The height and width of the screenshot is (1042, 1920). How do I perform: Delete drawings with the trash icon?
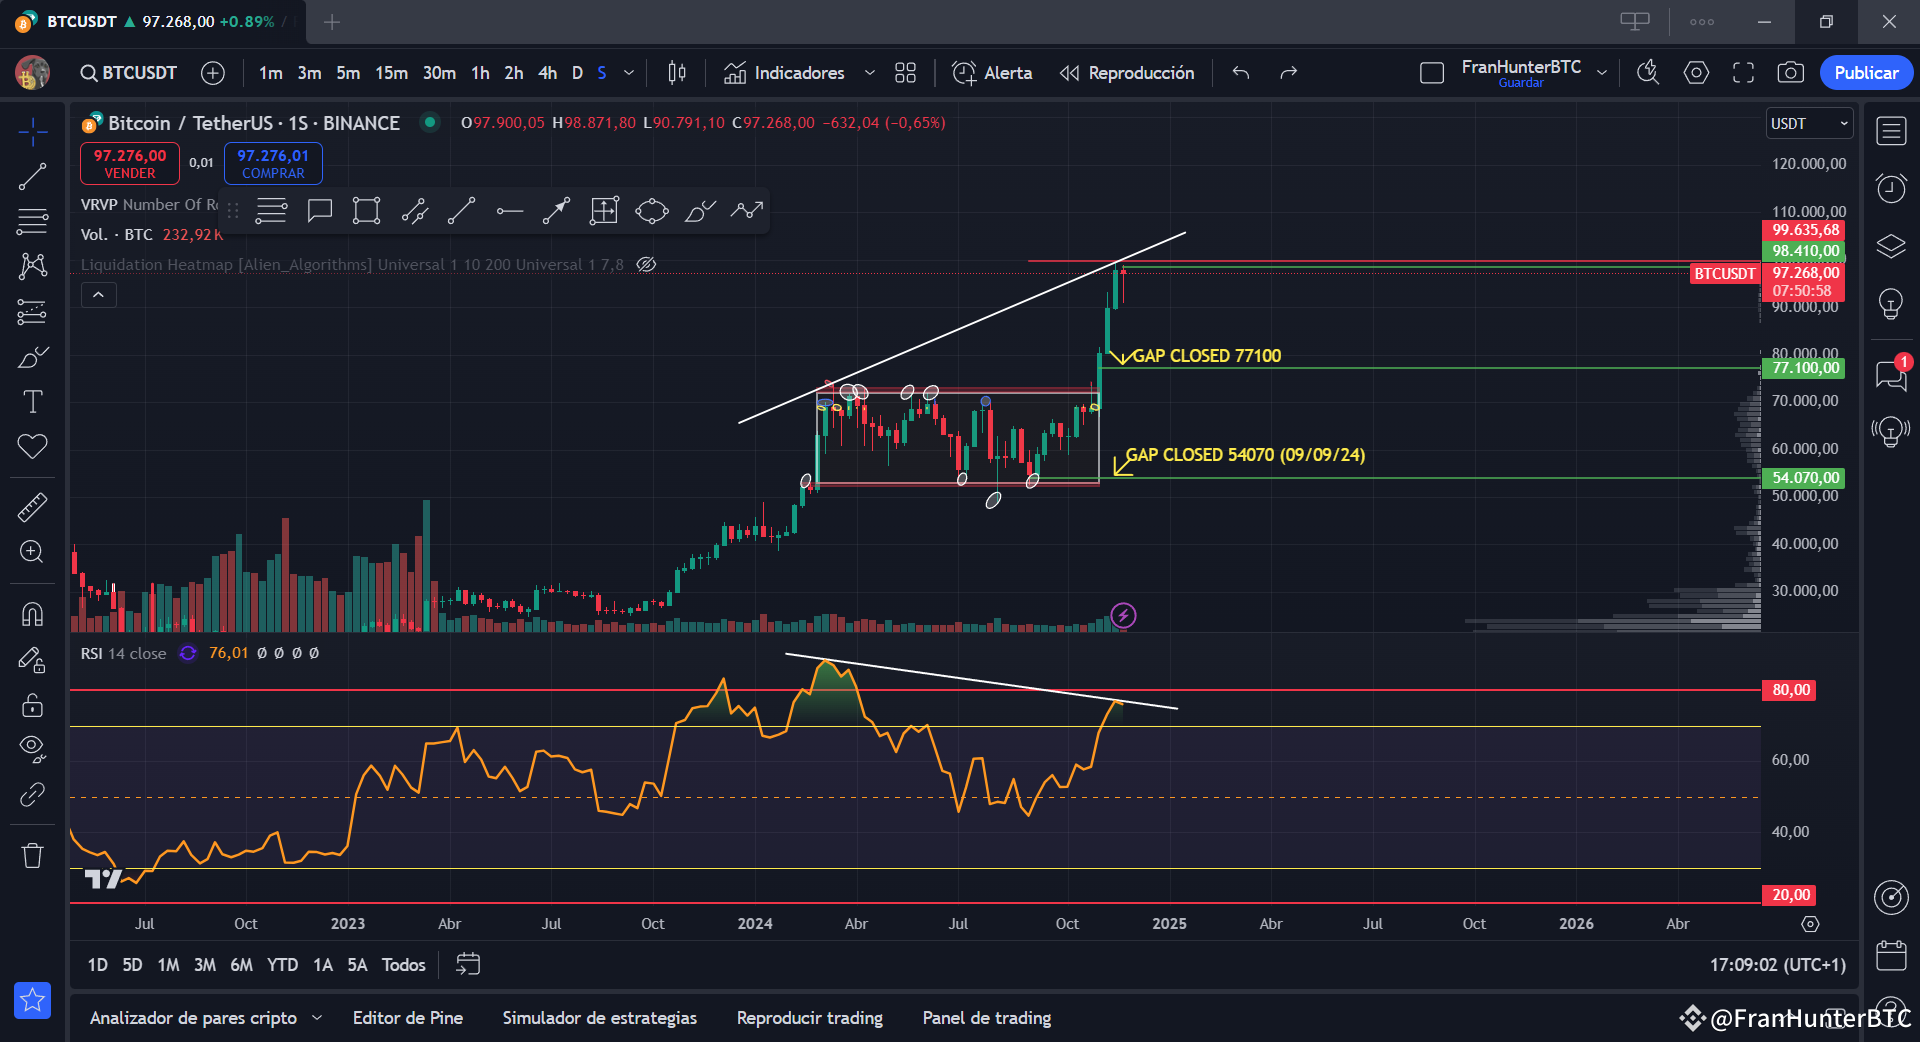point(32,855)
